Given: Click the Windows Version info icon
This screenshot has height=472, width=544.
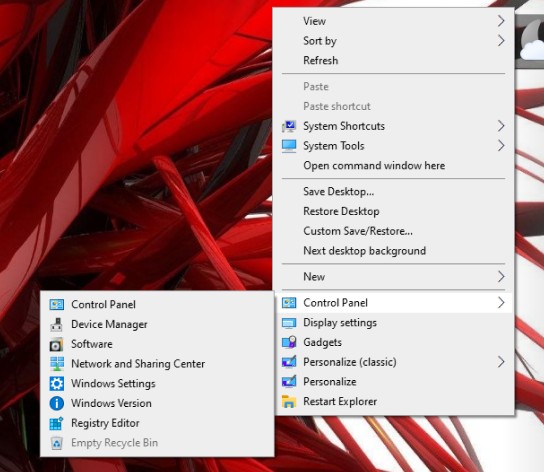Looking at the screenshot, I should coord(57,403).
